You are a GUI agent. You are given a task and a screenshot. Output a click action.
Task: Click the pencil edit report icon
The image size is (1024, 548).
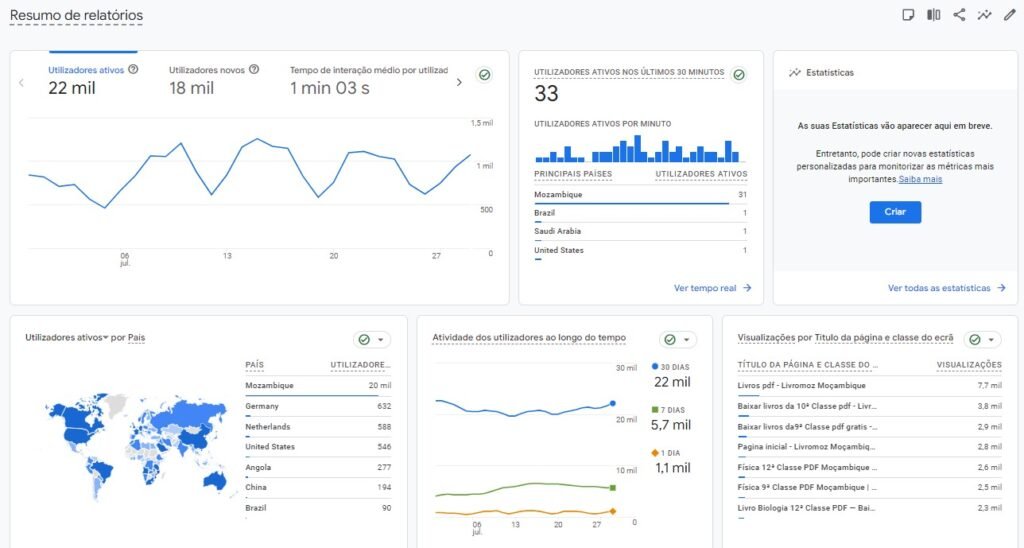point(1009,15)
